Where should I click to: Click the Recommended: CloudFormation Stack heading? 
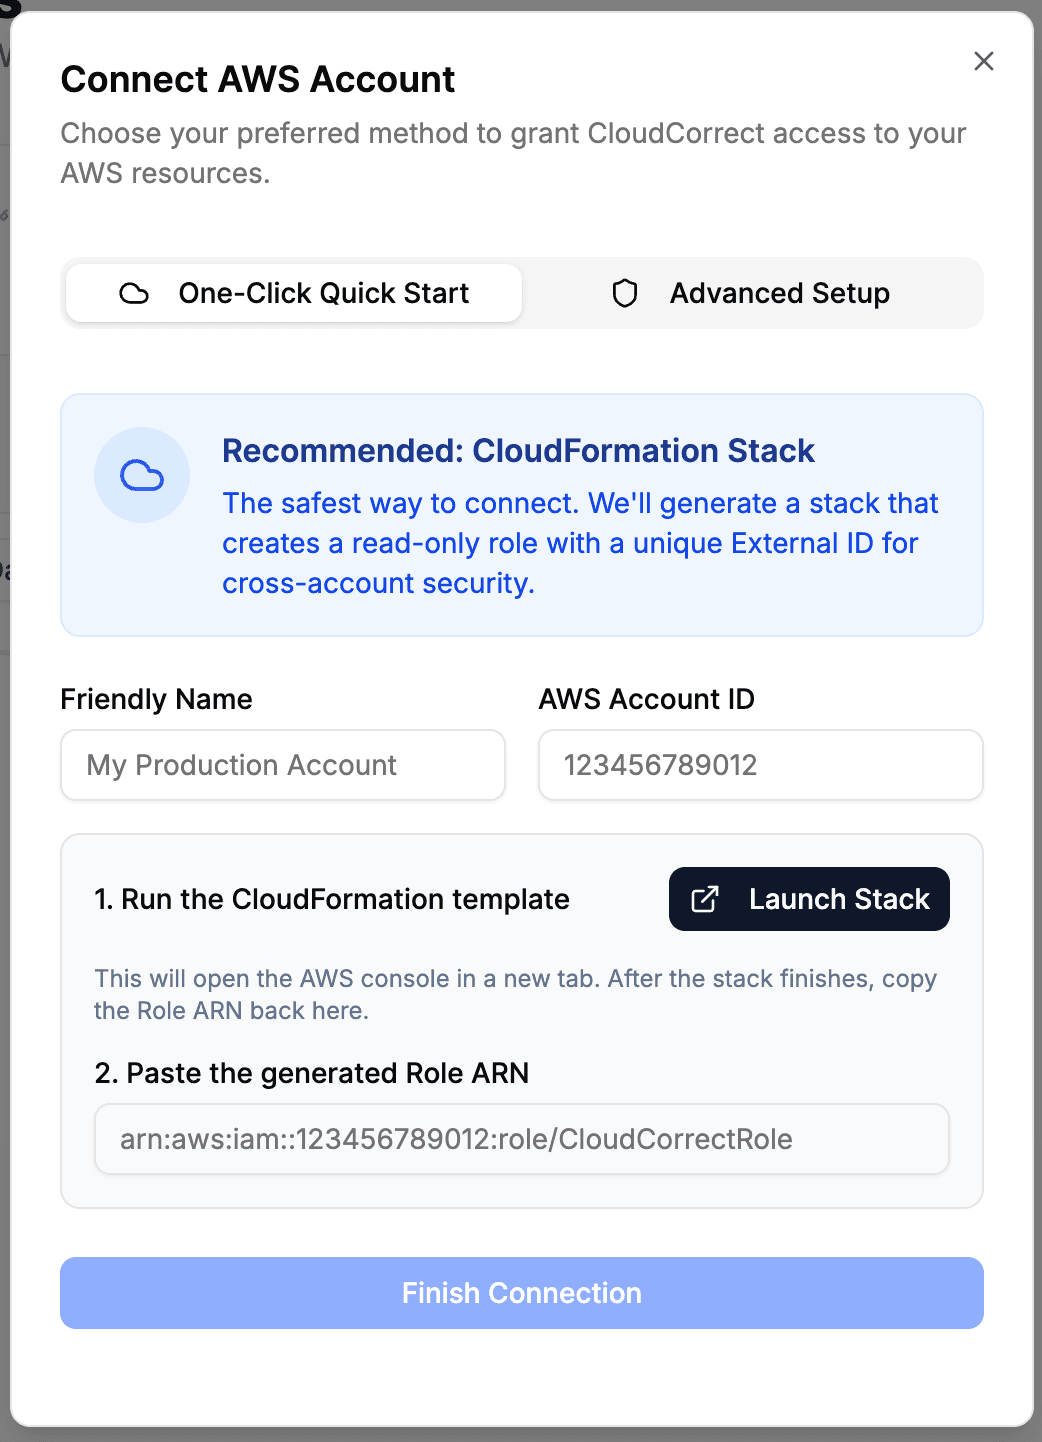point(518,451)
